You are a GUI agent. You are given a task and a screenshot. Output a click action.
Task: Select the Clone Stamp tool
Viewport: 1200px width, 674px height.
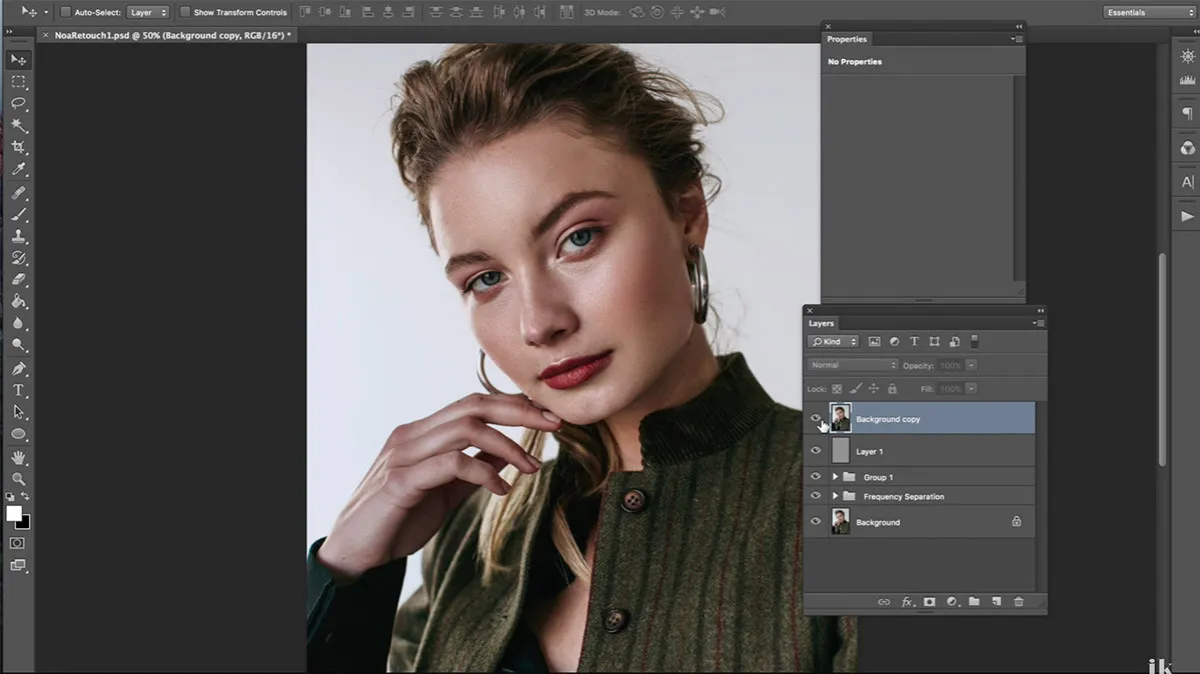point(18,237)
